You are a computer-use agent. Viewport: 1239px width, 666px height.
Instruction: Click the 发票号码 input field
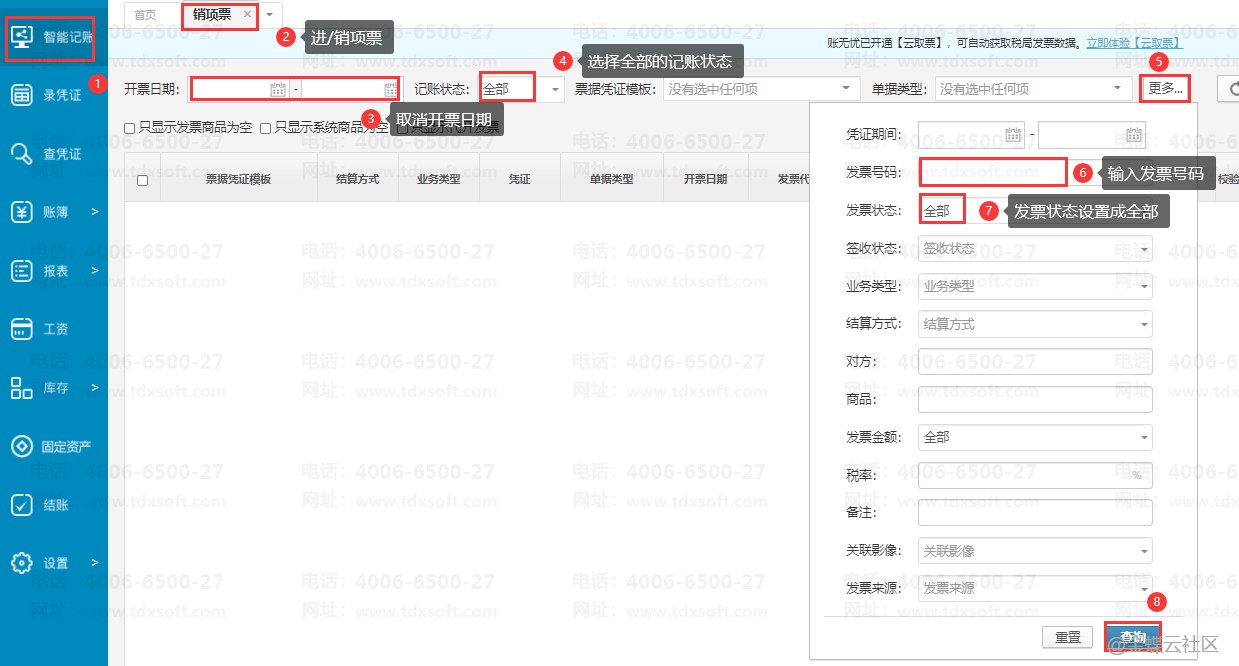click(x=993, y=172)
